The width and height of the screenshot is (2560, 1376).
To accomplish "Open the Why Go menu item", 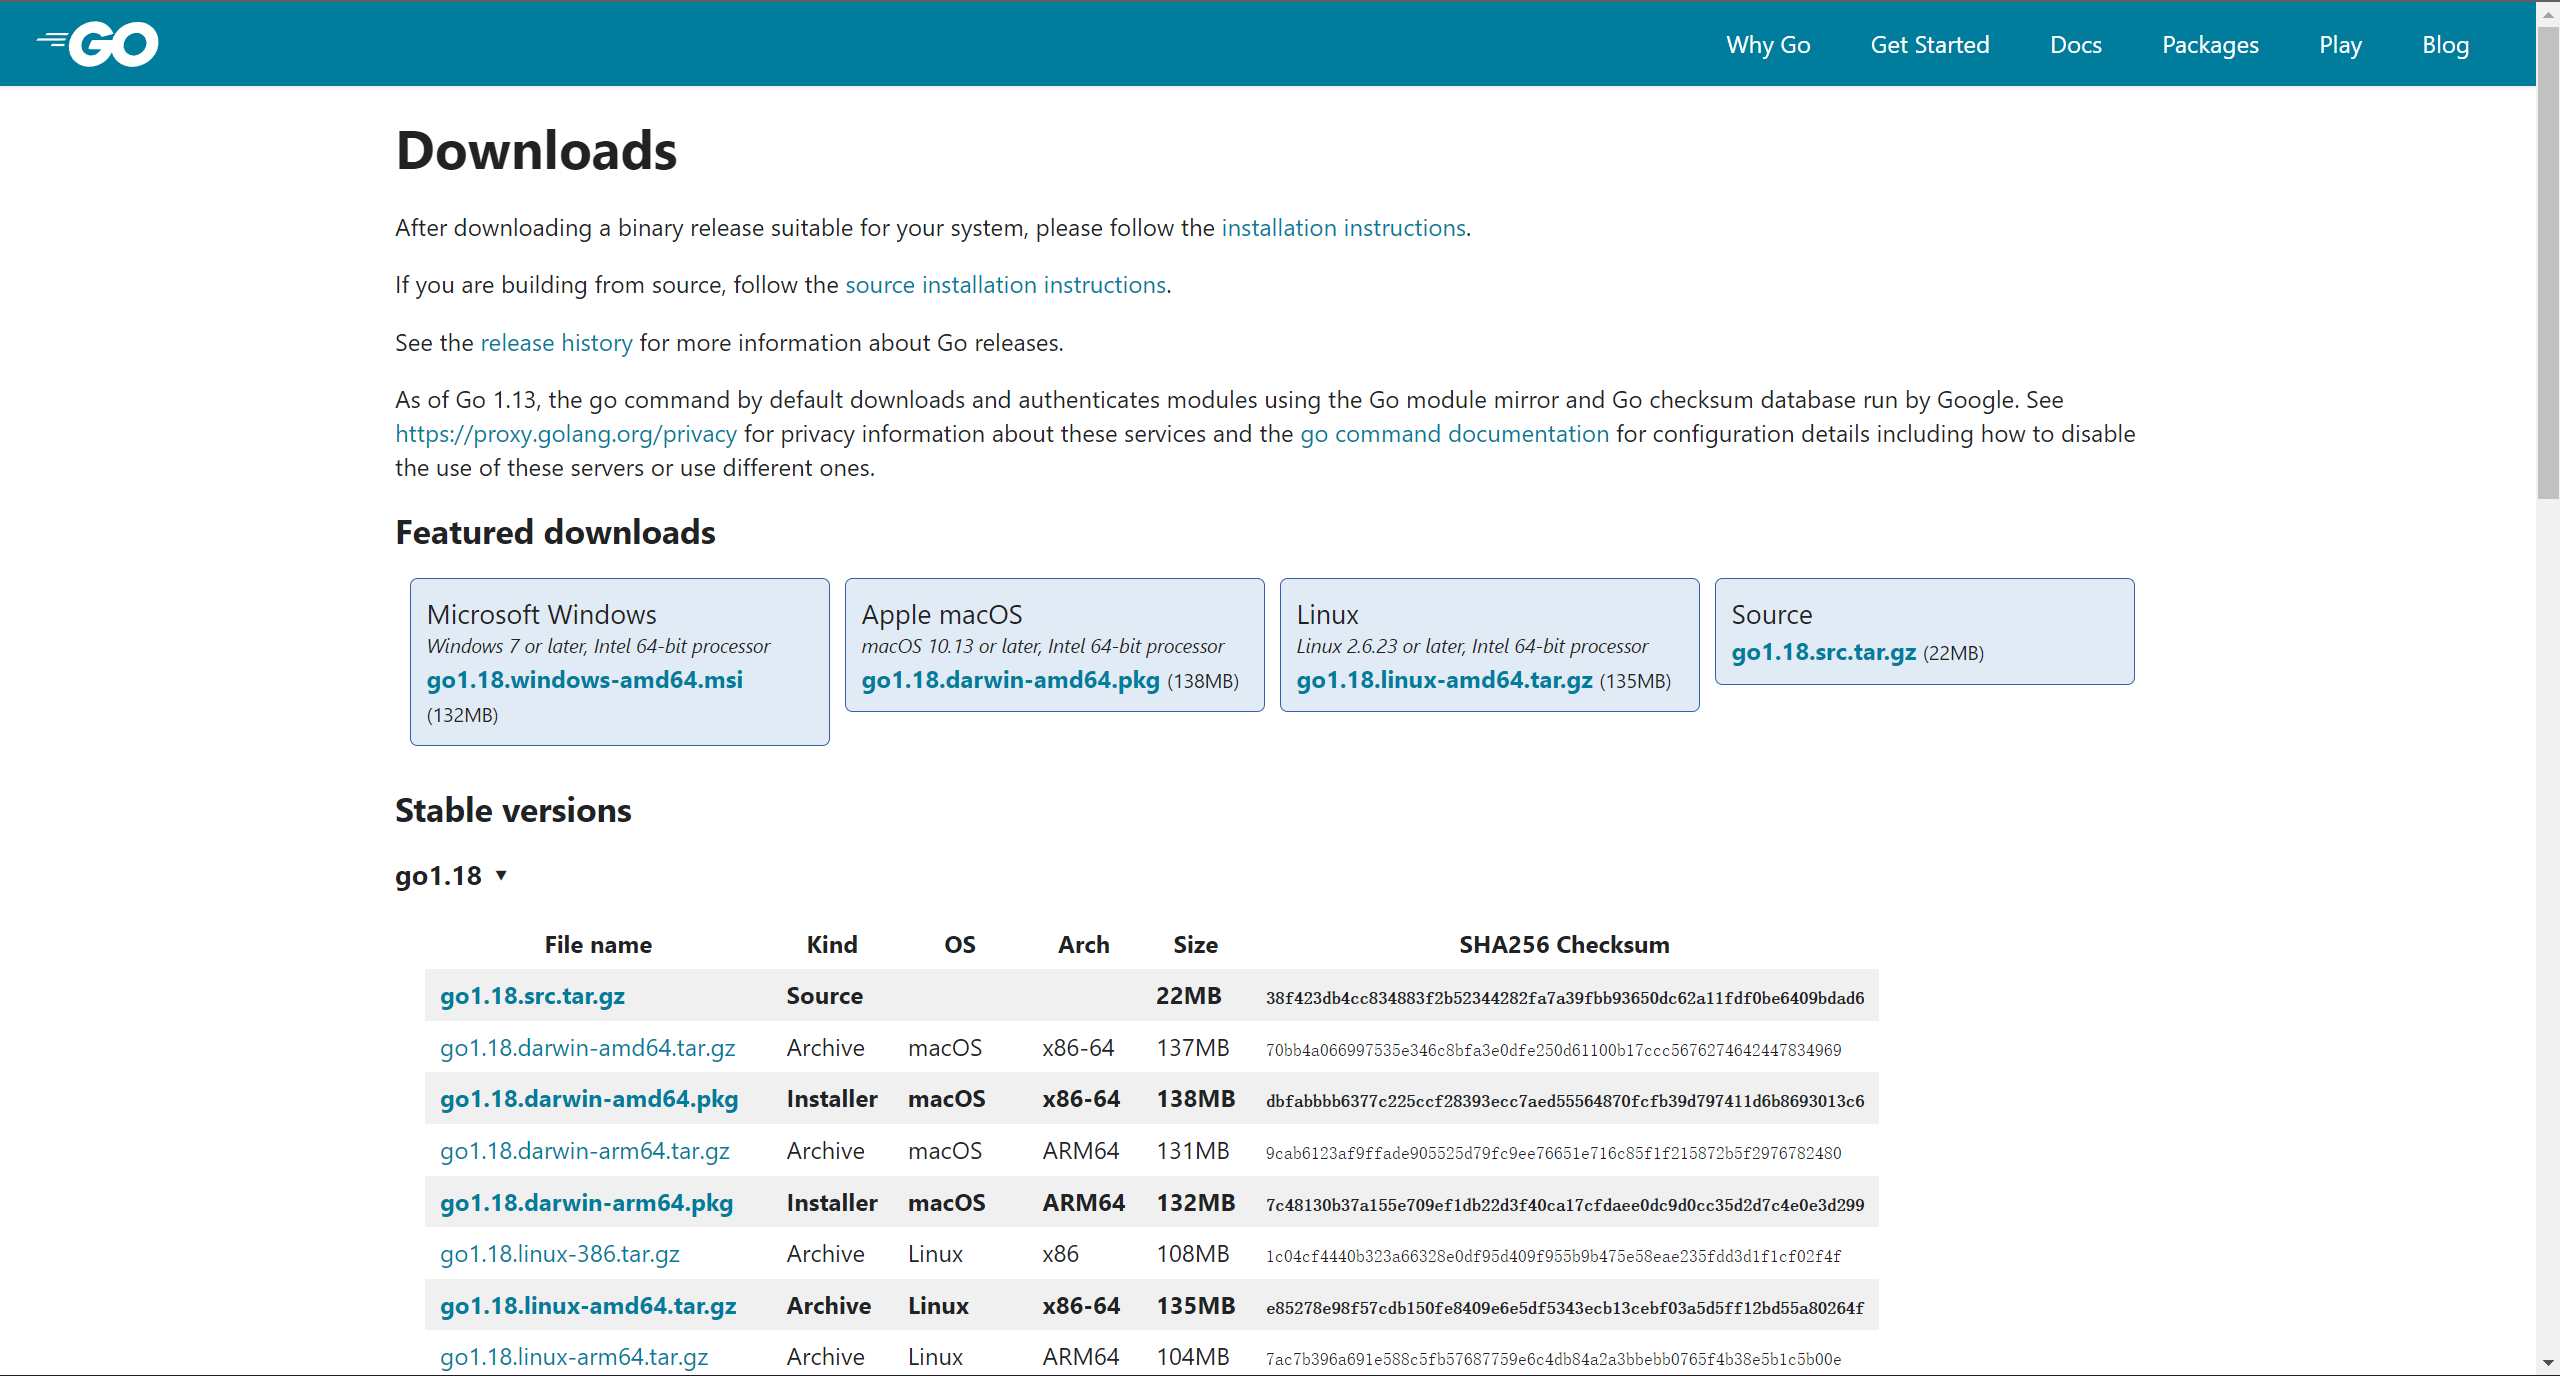I will [x=1767, y=45].
